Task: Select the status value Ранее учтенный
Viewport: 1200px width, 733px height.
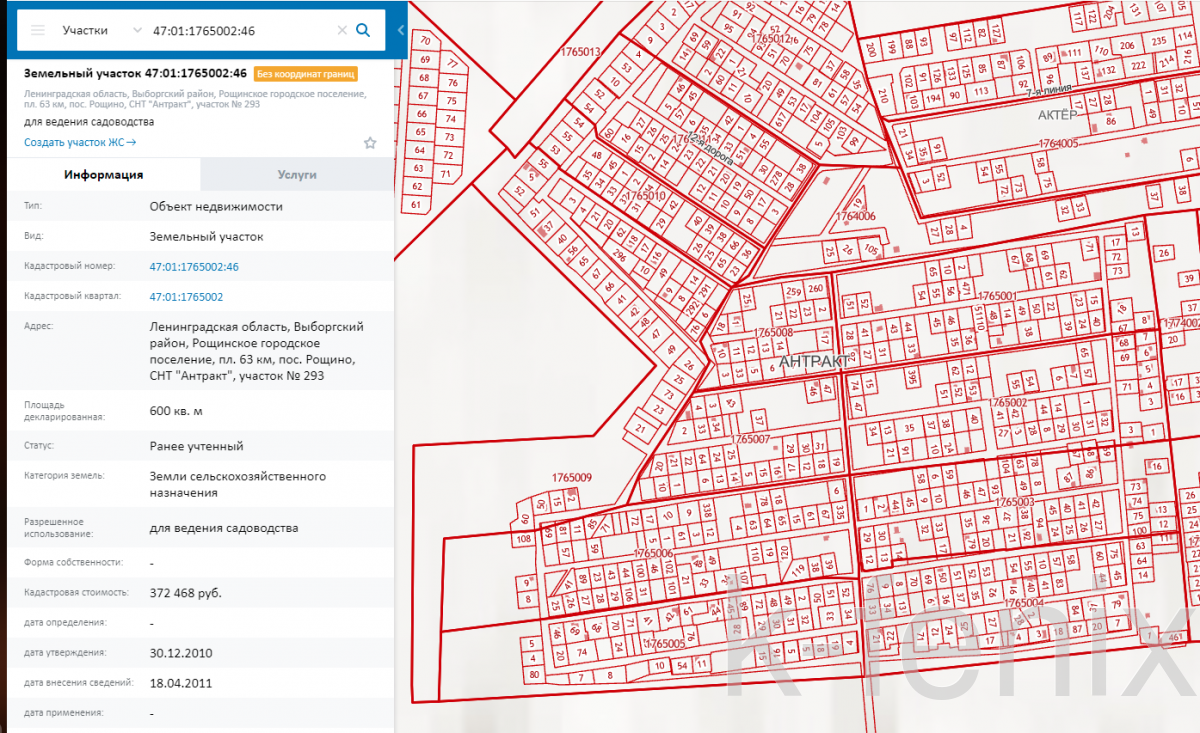Action: point(196,446)
